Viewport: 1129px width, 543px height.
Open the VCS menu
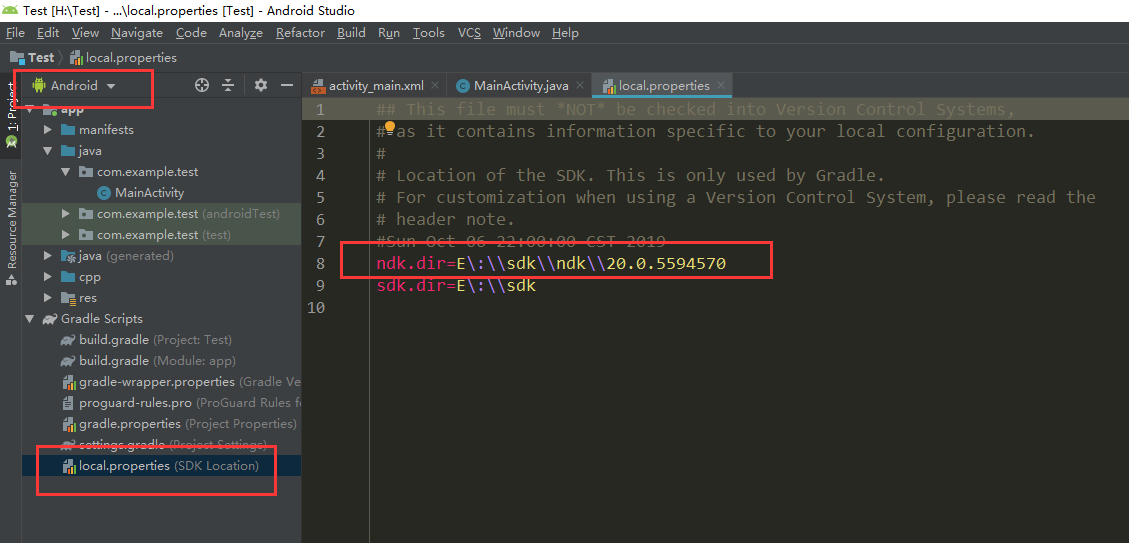[x=469, y=33]
